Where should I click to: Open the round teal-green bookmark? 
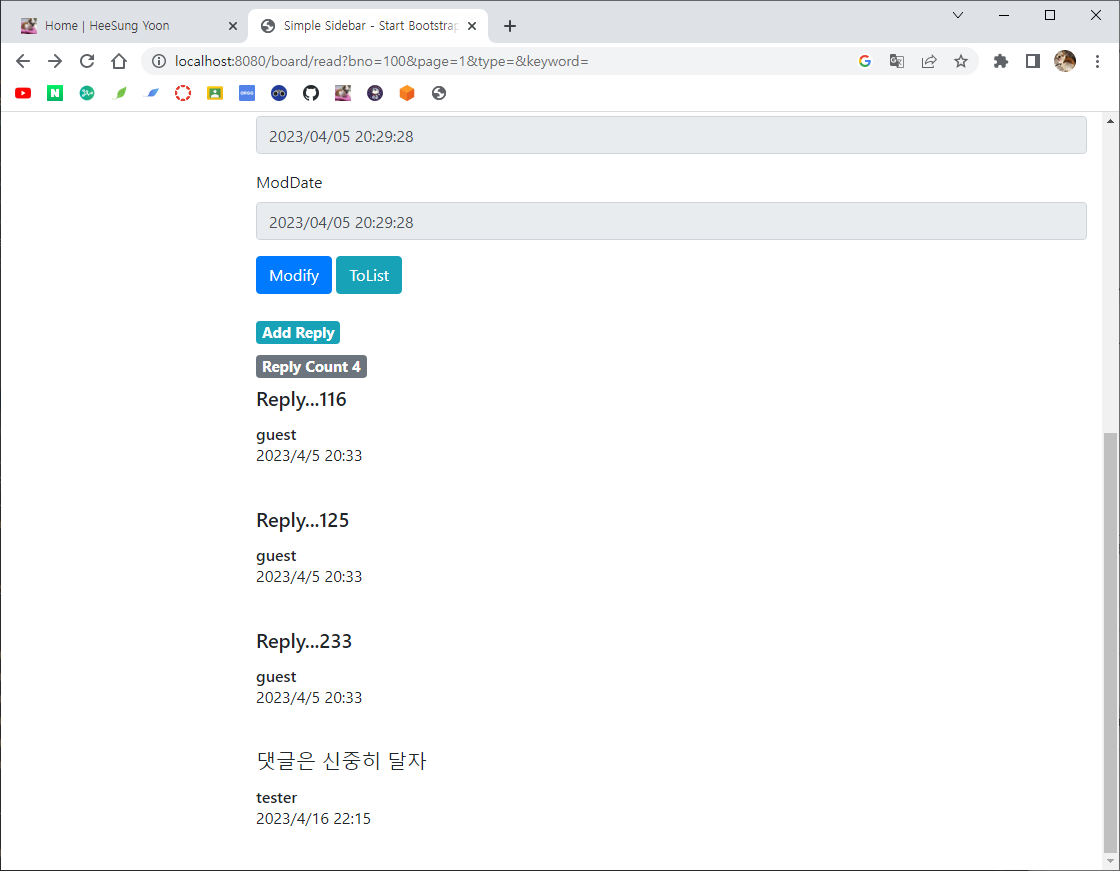point(87,93)
